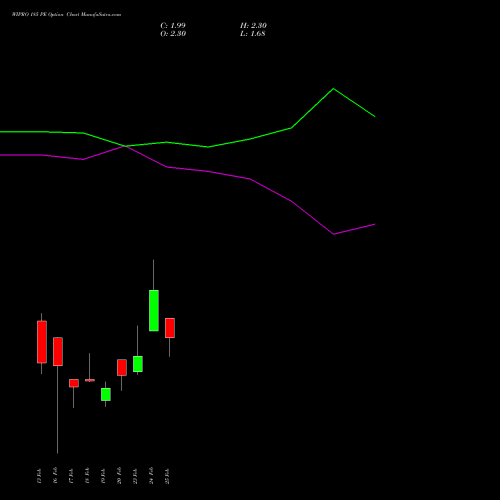Click the lowest point of the purple indicator line
The height and width of the screenshot is (500, 500).
coord(334,234)
